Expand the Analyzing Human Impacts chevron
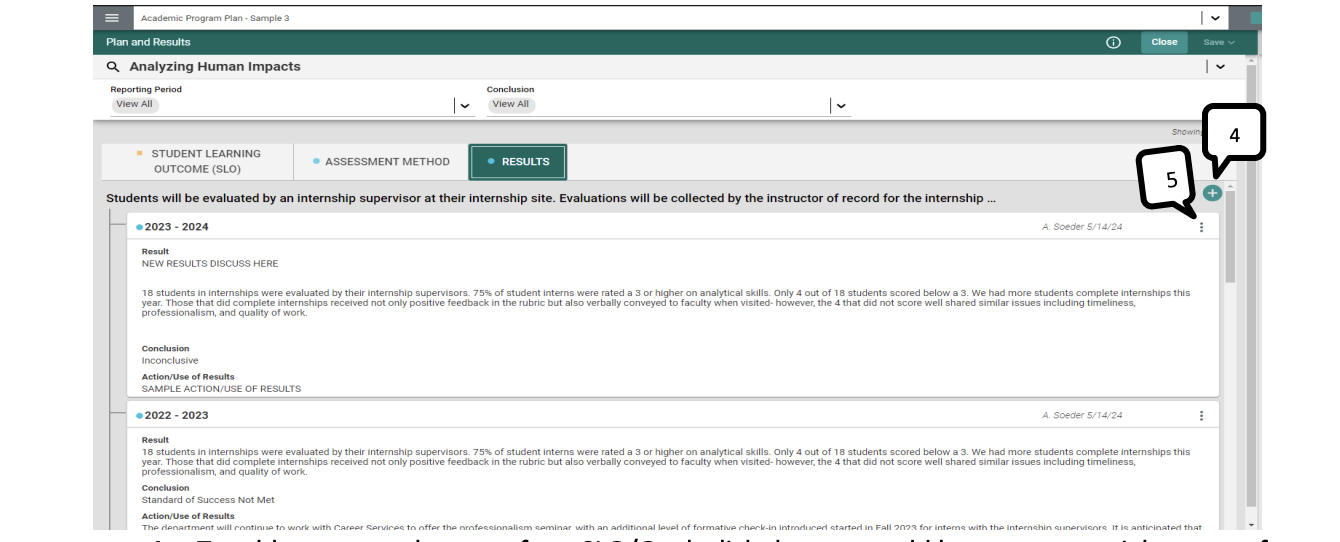This screenshot has width=1340, height=542. pos(1220,67)
